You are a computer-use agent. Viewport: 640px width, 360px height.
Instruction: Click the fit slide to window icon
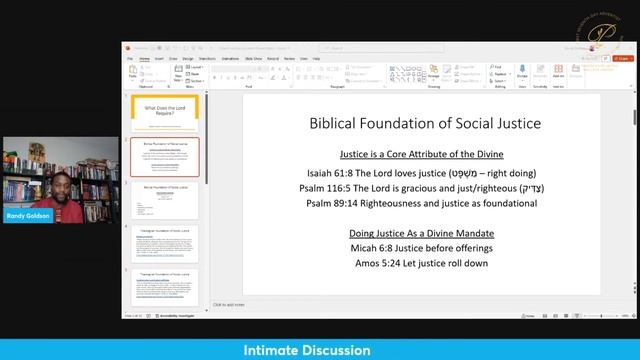[x=634, y=316]
